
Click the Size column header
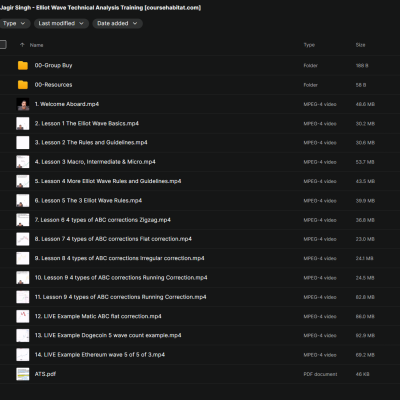[360, 45]
